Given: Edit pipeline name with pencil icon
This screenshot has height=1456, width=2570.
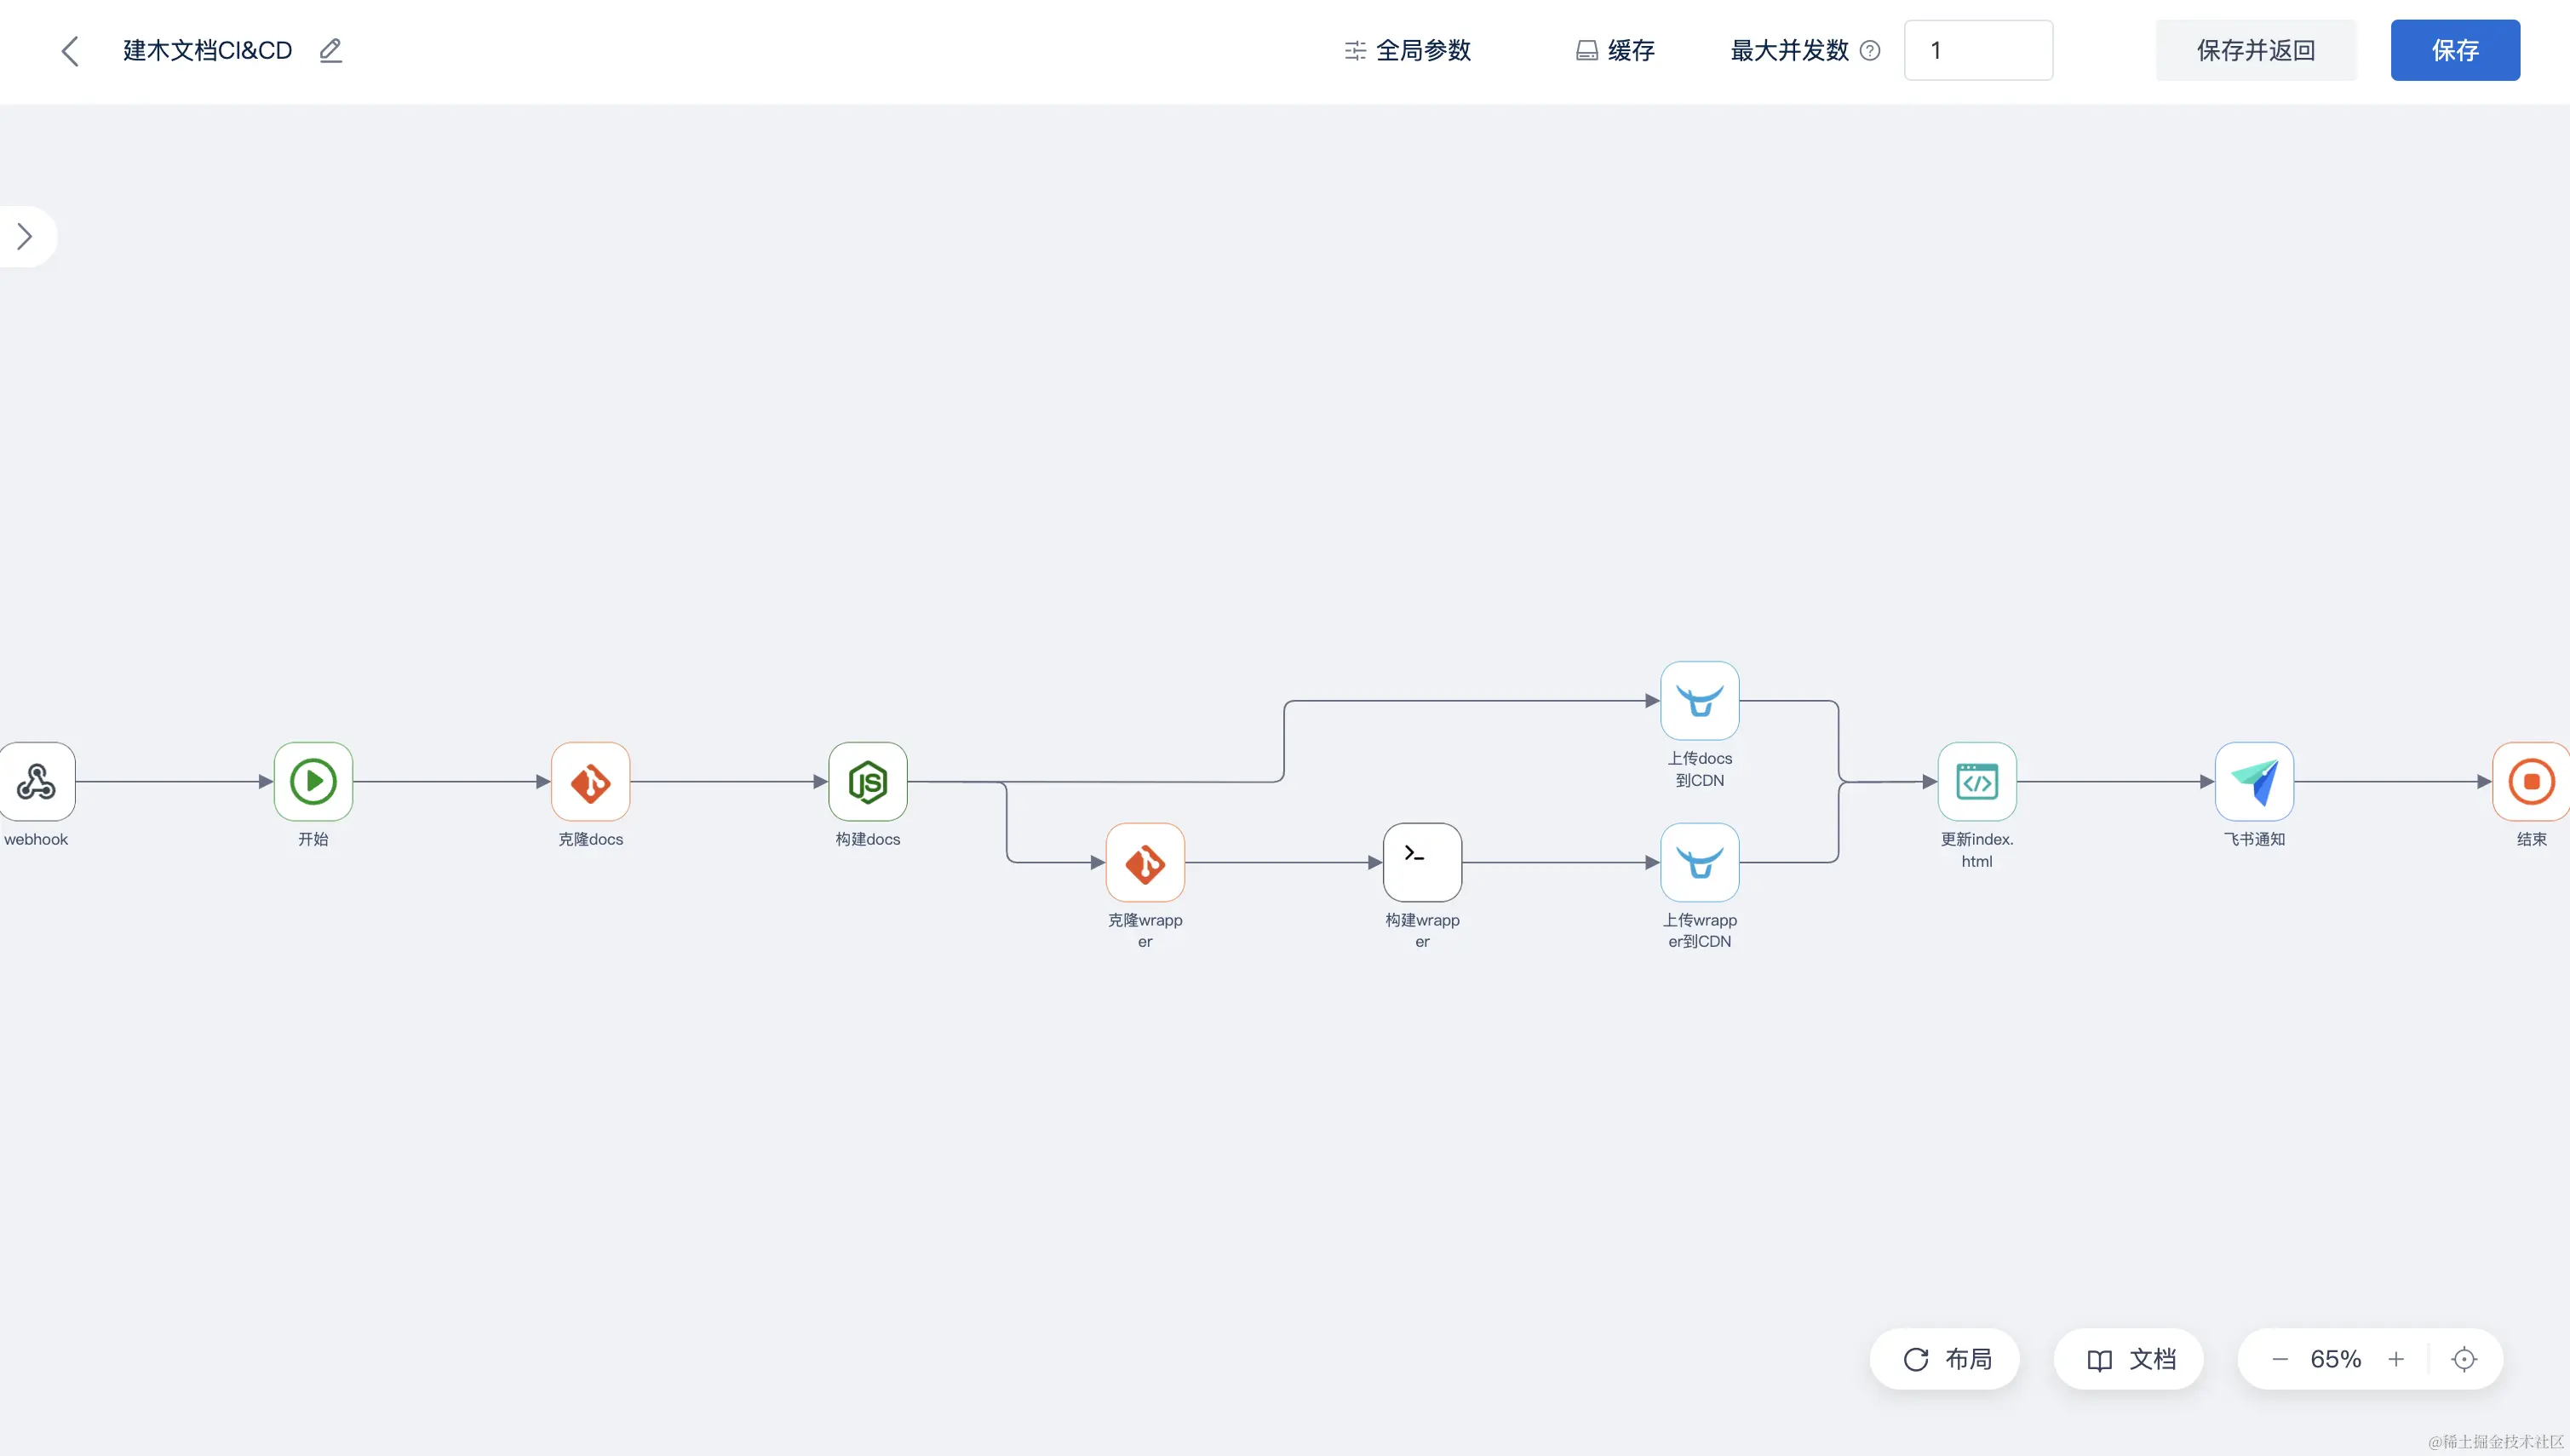Looking at the screenshot, I should (x=331, y=50).
